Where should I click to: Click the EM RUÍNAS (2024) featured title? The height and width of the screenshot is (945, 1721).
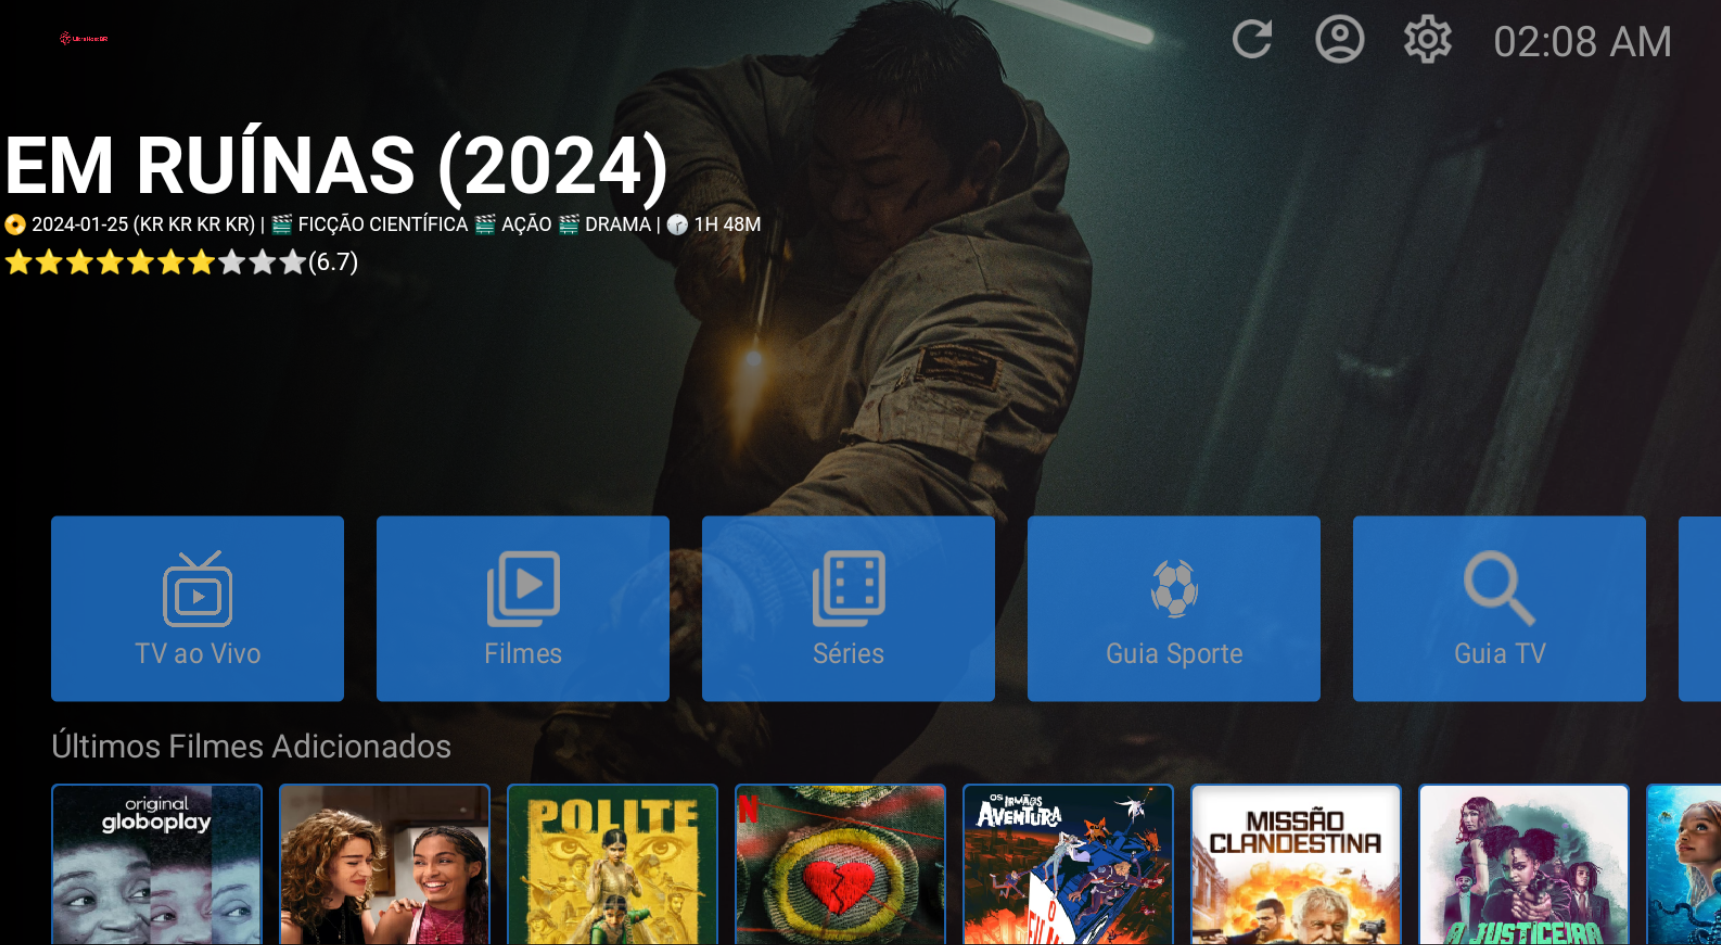pyautogui.click(x=336, y=166)
